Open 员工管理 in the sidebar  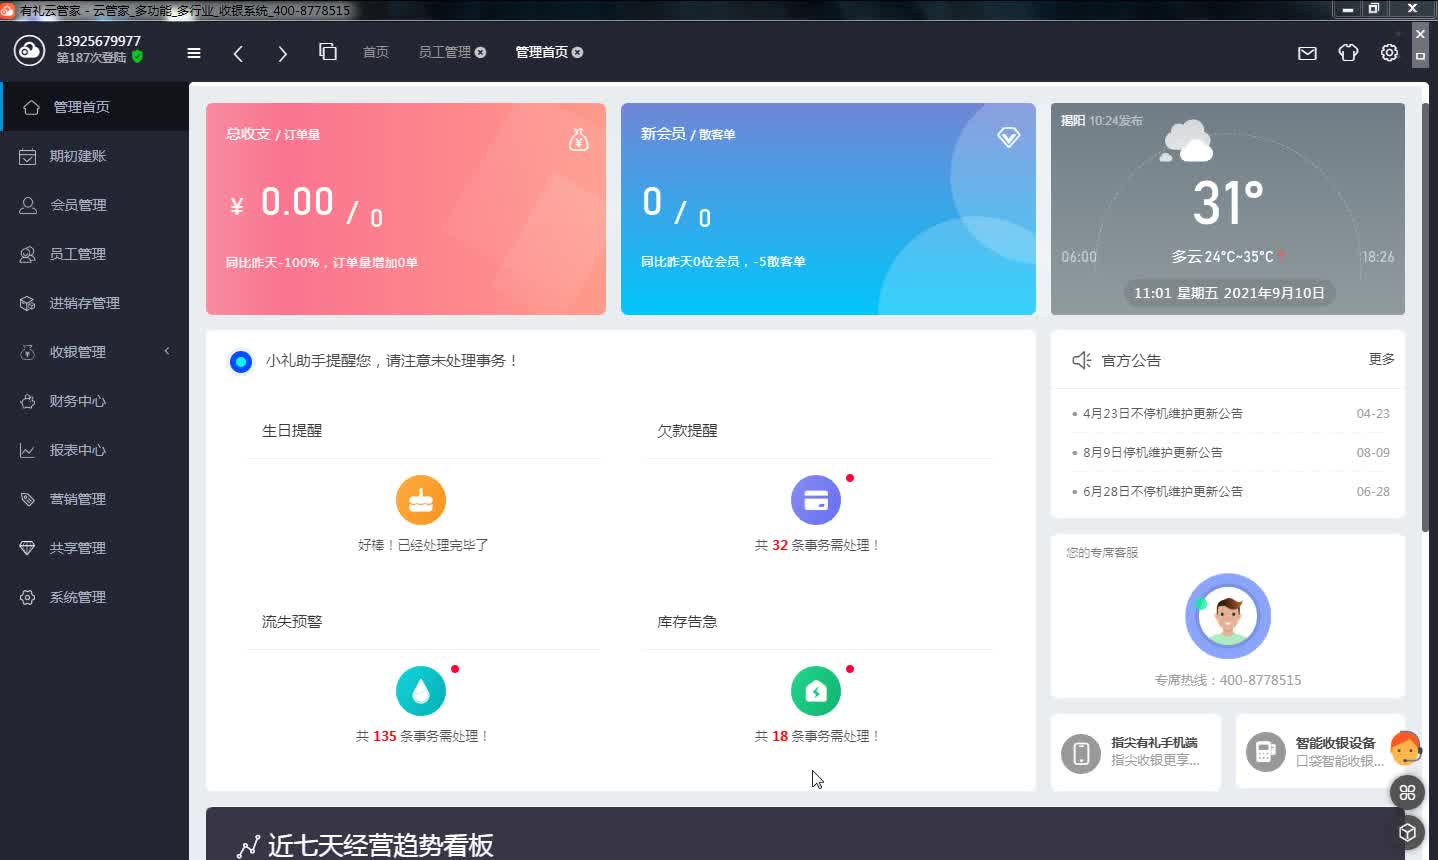click(x=95, y=254)
